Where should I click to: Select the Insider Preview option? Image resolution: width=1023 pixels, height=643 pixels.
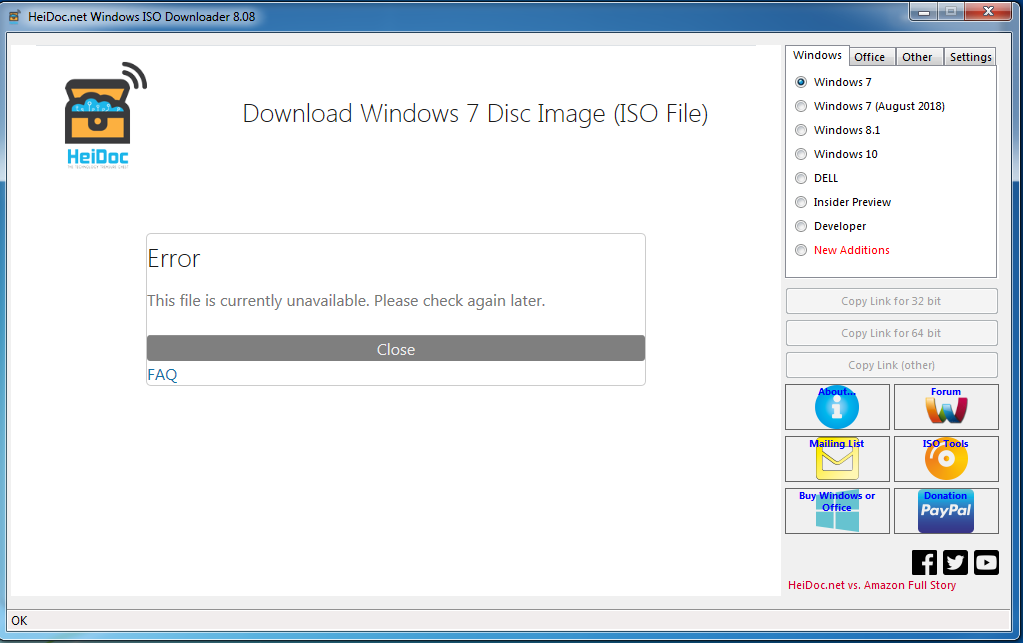801,202
